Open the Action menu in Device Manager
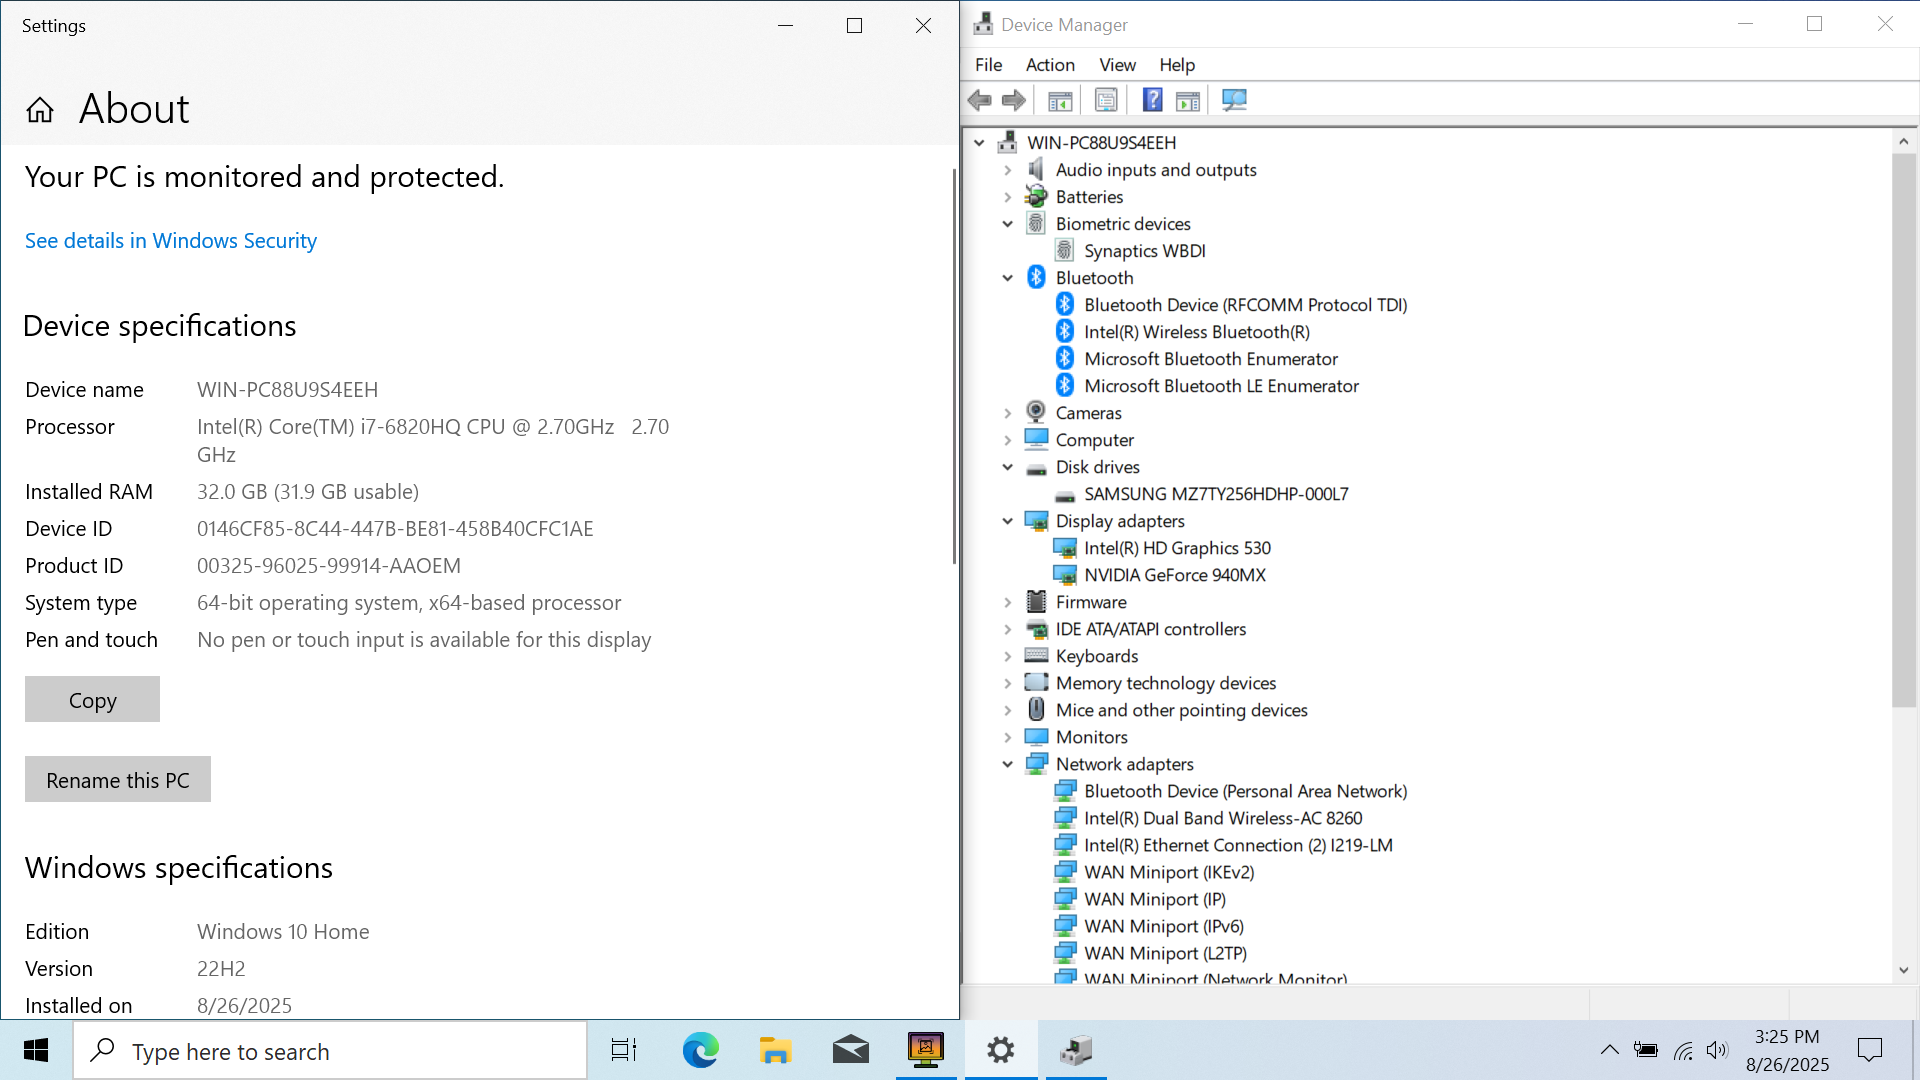Viewport: 1920px width, 1080px height. tap(1050, 65)
